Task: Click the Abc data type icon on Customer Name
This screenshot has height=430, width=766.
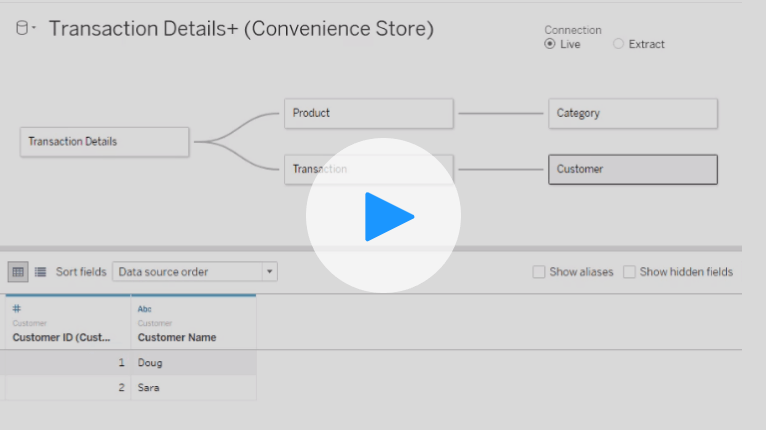Action: pyautogui.click(x=144, y=309)
